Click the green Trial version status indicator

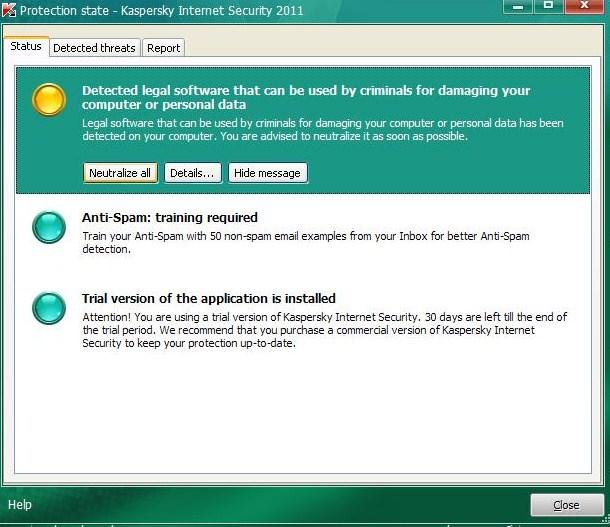click(48, 308)
